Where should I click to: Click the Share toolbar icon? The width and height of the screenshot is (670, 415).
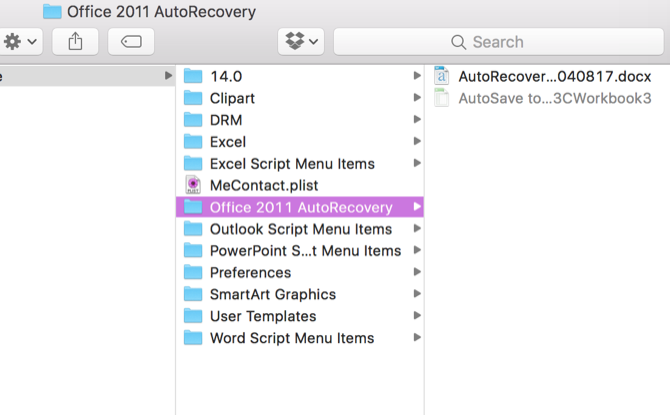tap(75, 42)
